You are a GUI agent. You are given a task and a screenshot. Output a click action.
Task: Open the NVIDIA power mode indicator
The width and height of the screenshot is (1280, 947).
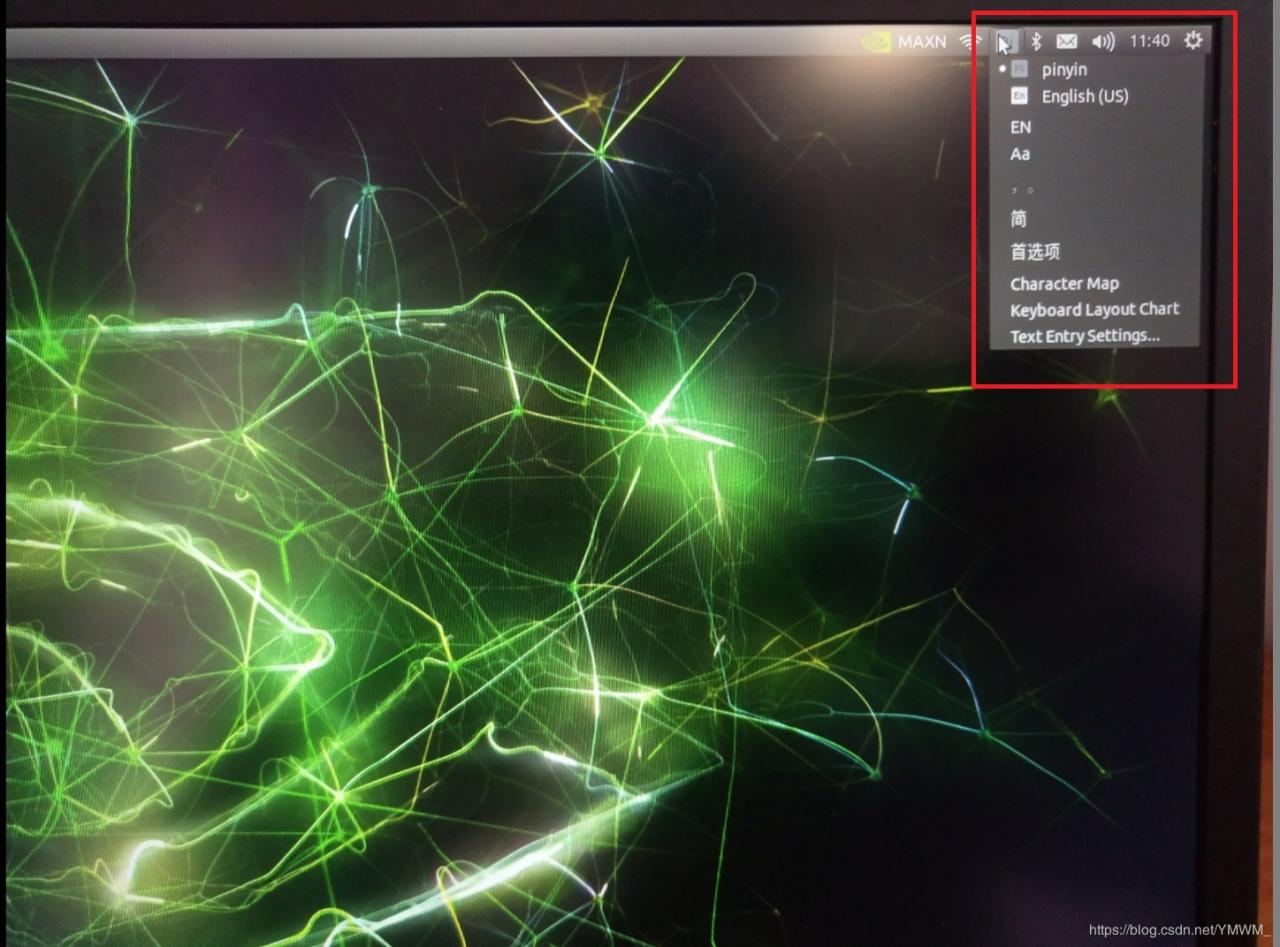tap(876, 42)
